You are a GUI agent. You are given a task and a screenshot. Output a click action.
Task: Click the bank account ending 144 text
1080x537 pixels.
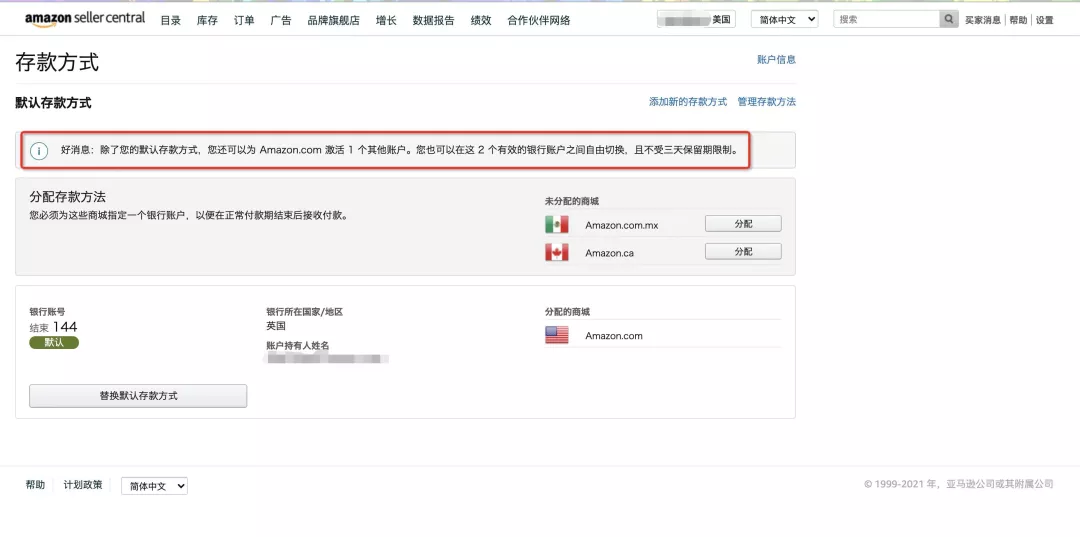53,327
